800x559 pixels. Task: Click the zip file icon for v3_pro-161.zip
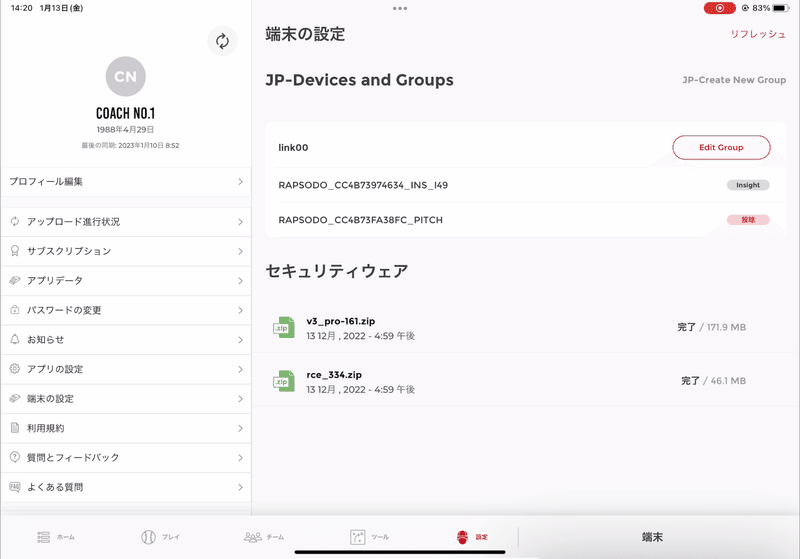click(x=284, y=327)
